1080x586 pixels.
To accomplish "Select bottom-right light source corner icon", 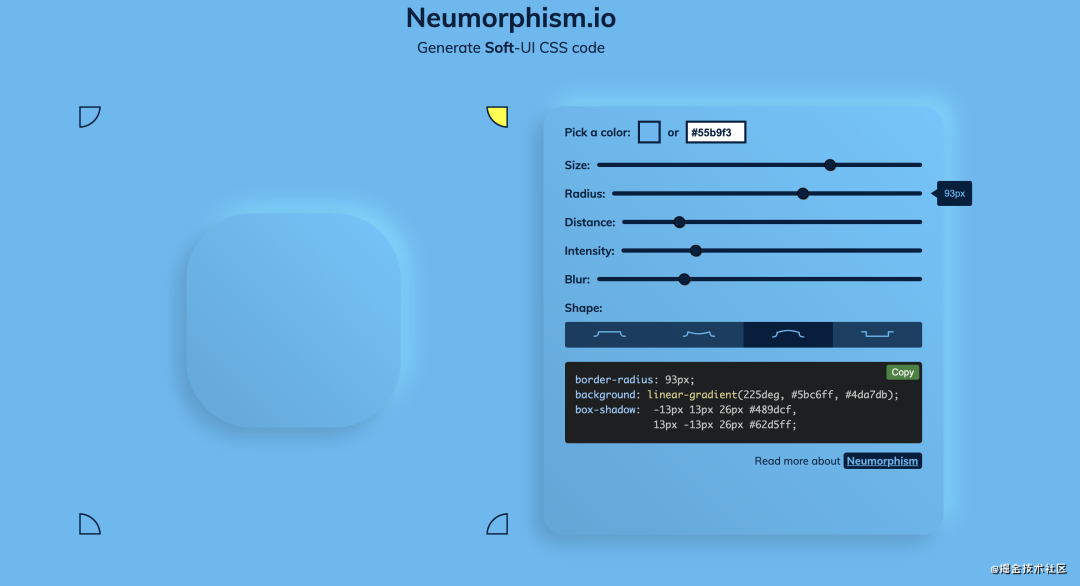I will [x=497, y=524].
